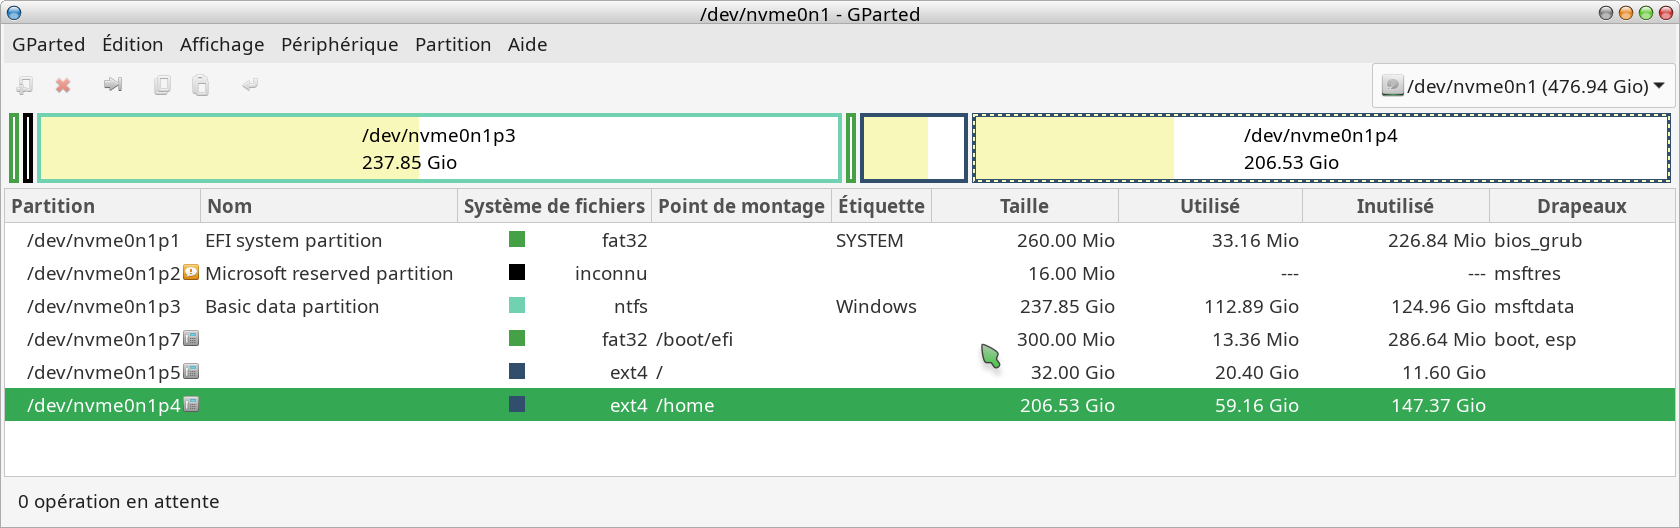Click the green maximize window button

click(1645, 13)
